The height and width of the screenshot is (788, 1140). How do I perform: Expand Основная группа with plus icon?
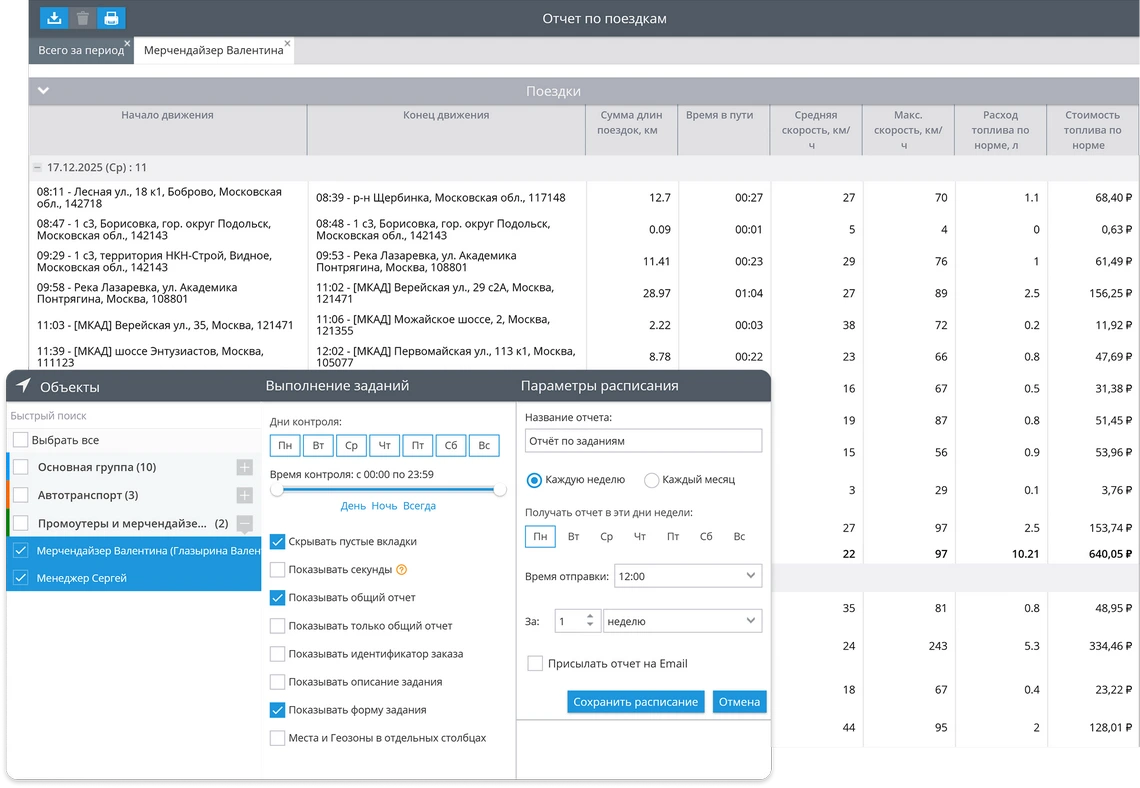pyautogui.click(x=244, y=467)
